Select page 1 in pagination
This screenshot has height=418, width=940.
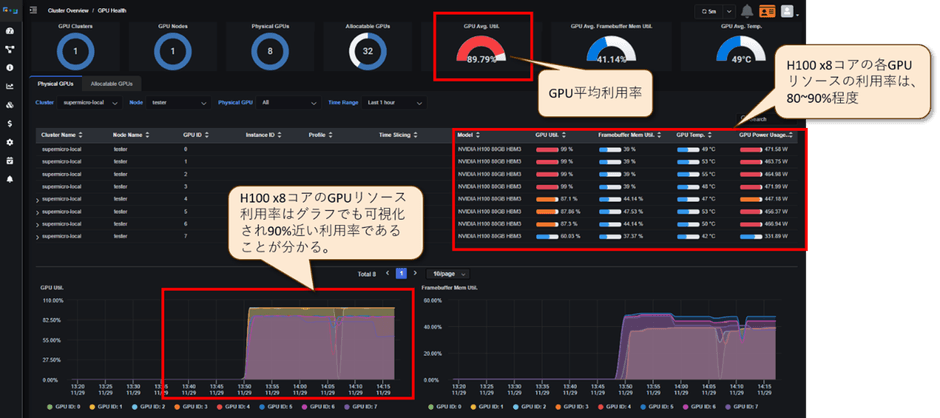pos(401,273)
